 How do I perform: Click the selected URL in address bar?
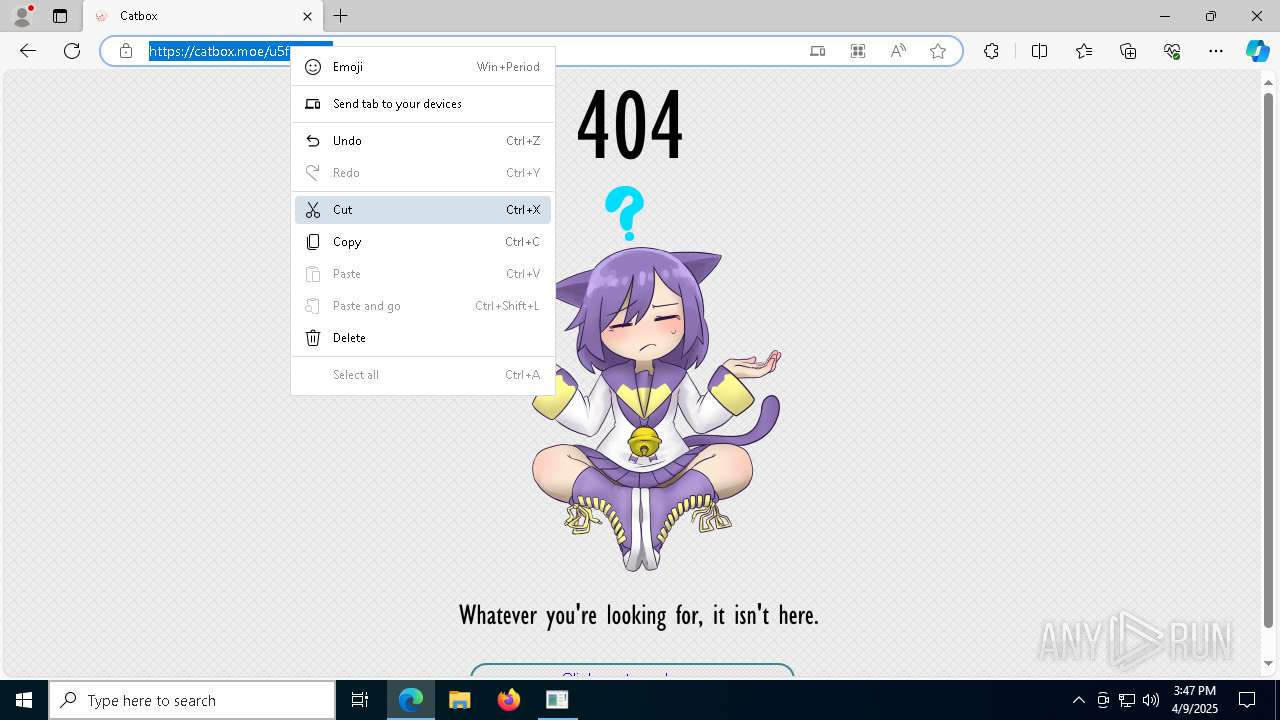(x=220, y=51)
